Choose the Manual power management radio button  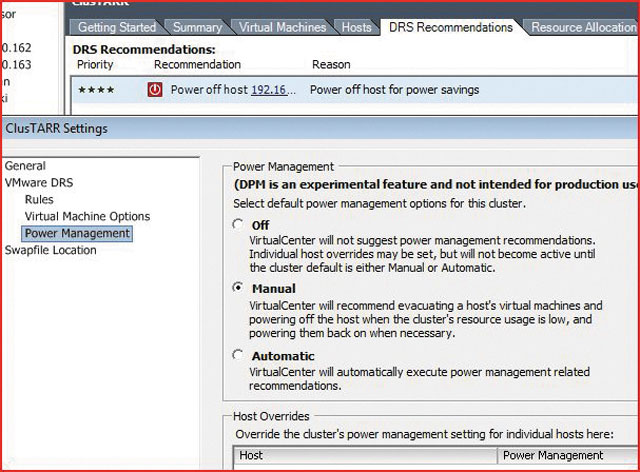click(238, 288)
